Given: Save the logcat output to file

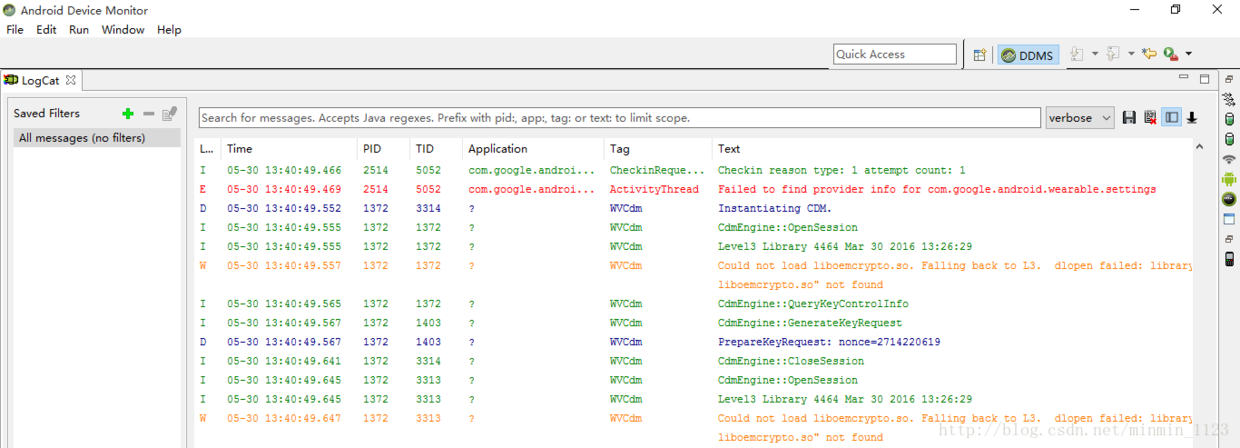Looking at the screenshot, I should click(1129, 118).
